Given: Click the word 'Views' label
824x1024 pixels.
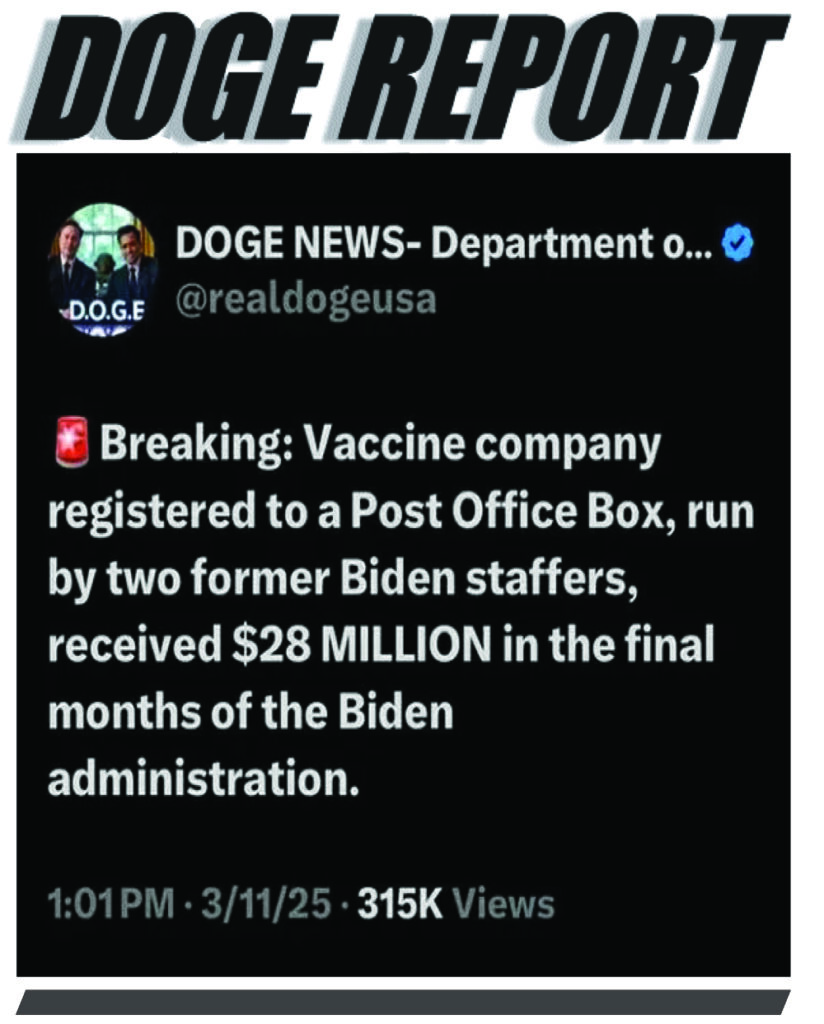Looking at the screenshot, I should (504, 904).
